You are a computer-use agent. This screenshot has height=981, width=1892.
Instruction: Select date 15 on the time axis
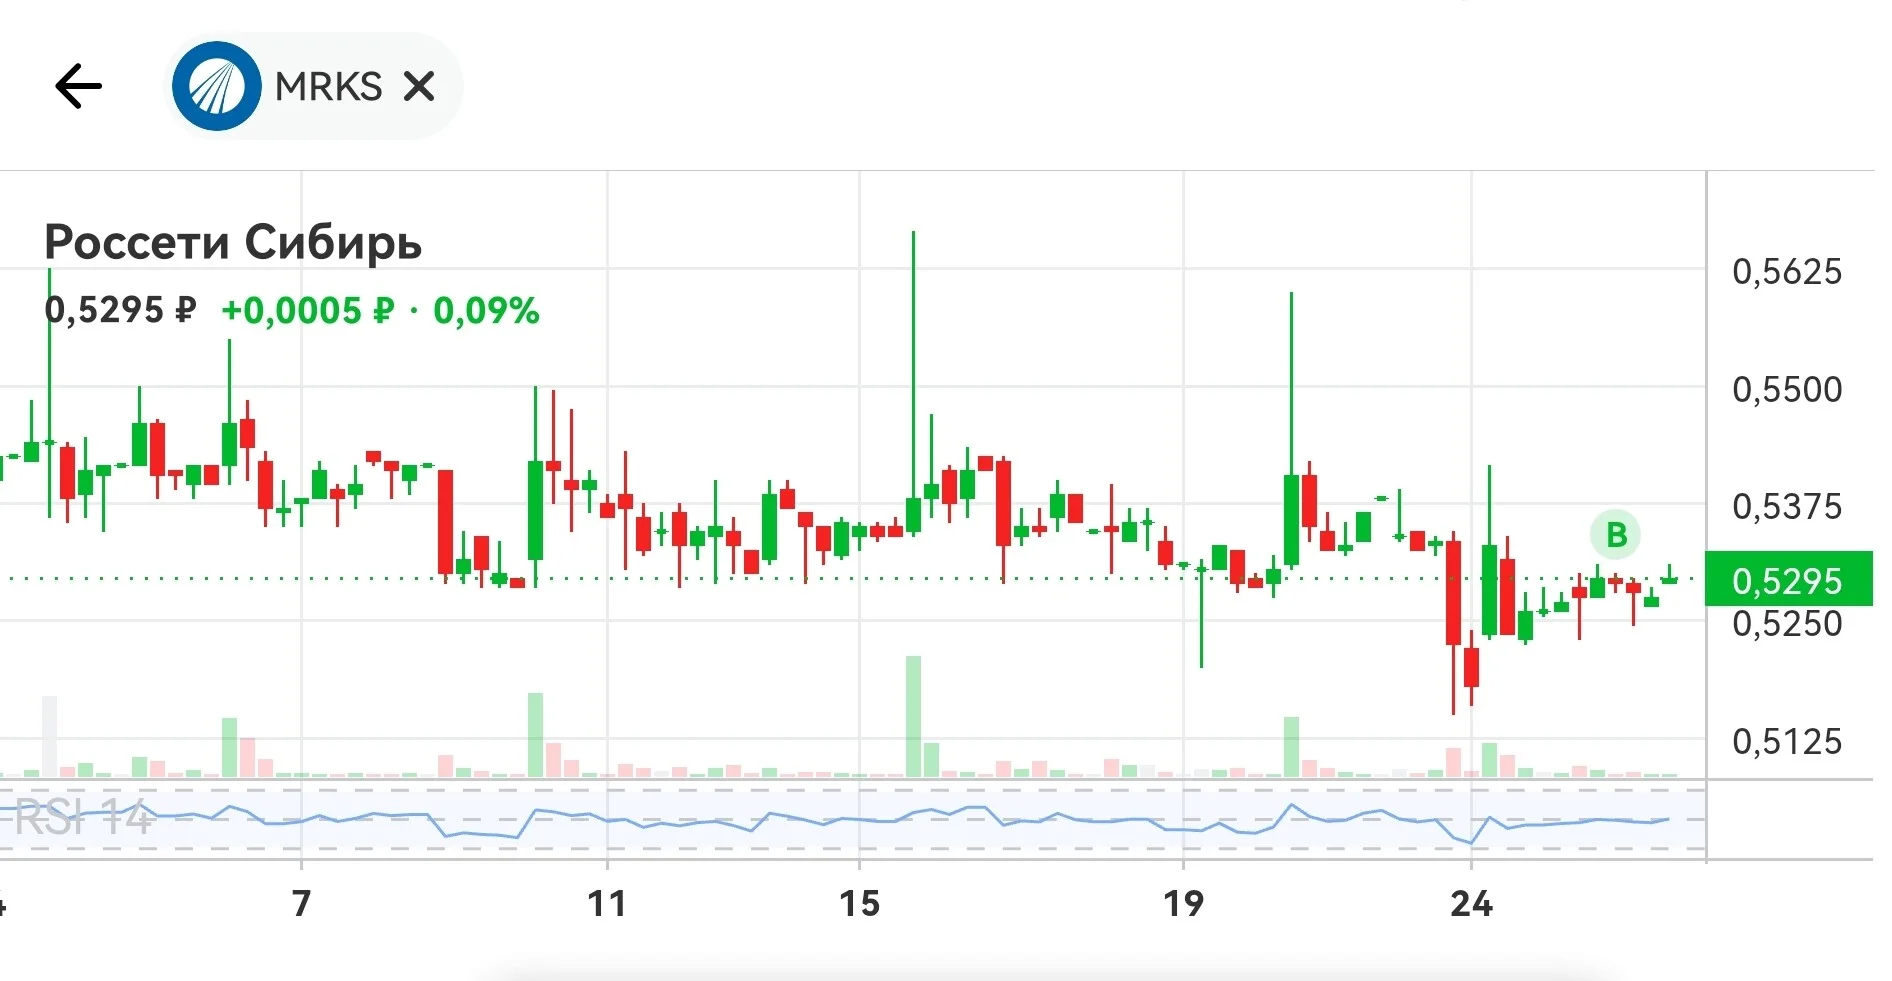859,903
